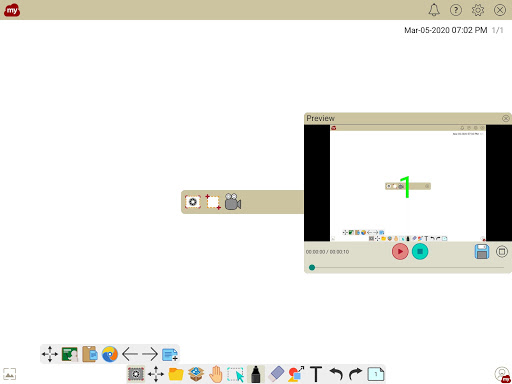
Task: Move the preview timeline slider handle
Action: tap(312, 267)
